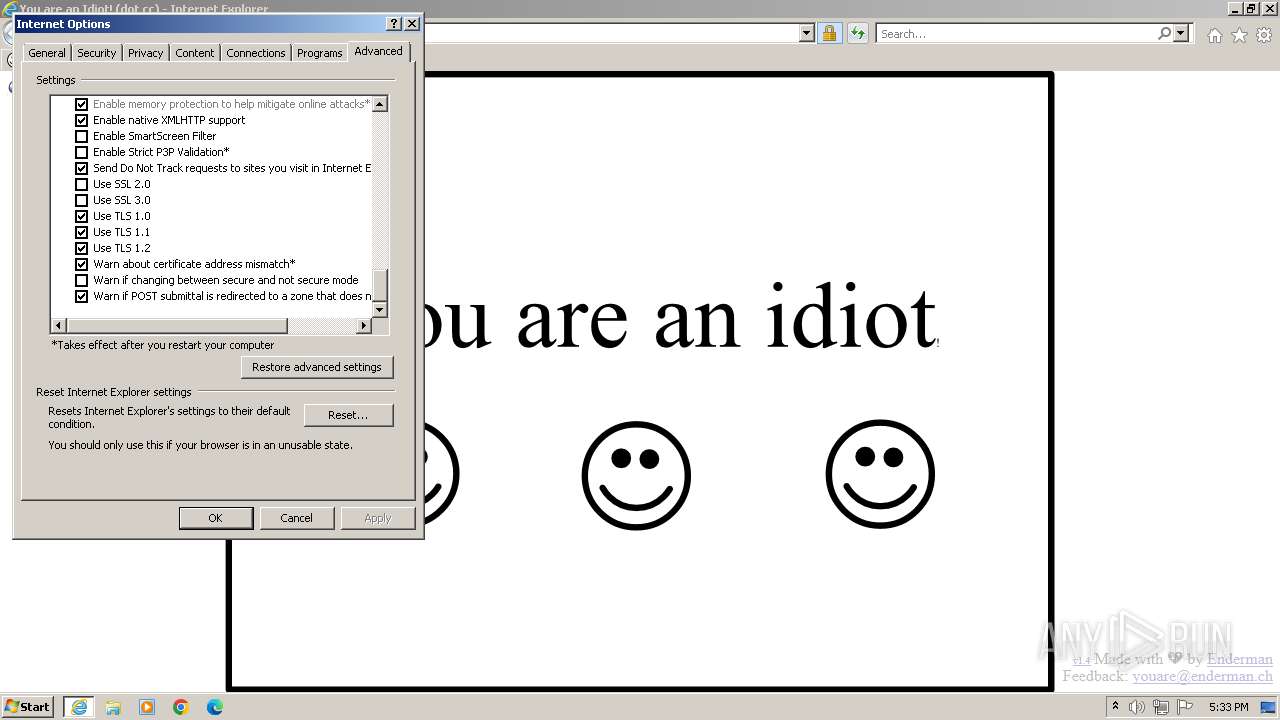Viewport: 1280px width, 720px height.
Task: Open the address bar dropdown arrow
Action: [x=807, y=33]
